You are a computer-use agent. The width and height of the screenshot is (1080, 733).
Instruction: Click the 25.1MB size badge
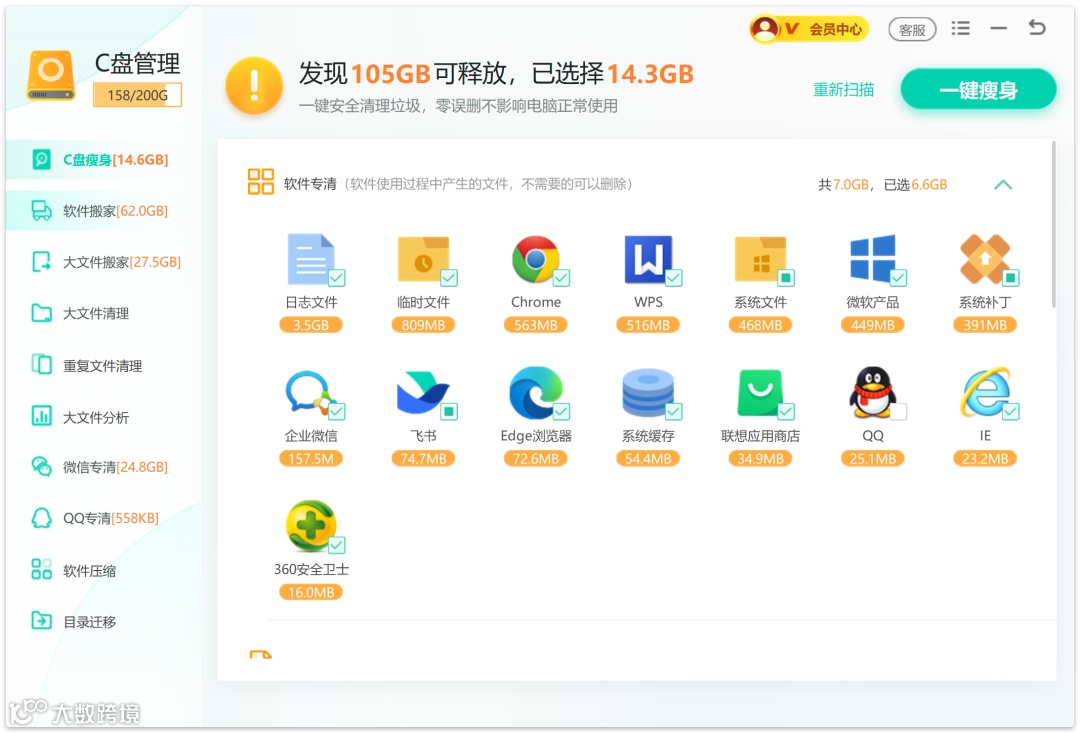(x=873, y=458)
